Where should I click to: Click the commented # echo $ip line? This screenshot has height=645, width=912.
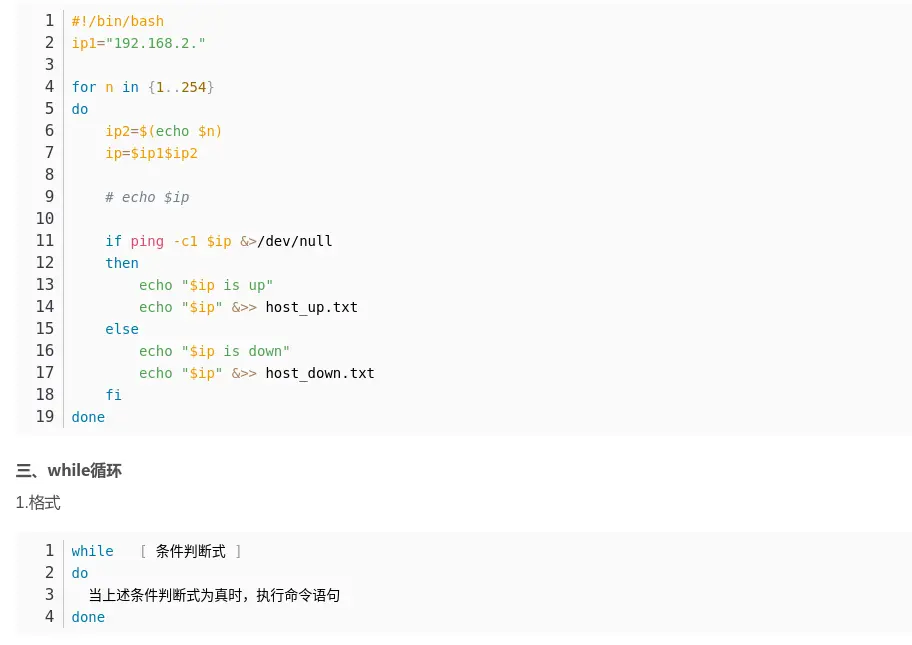point(146,197)
